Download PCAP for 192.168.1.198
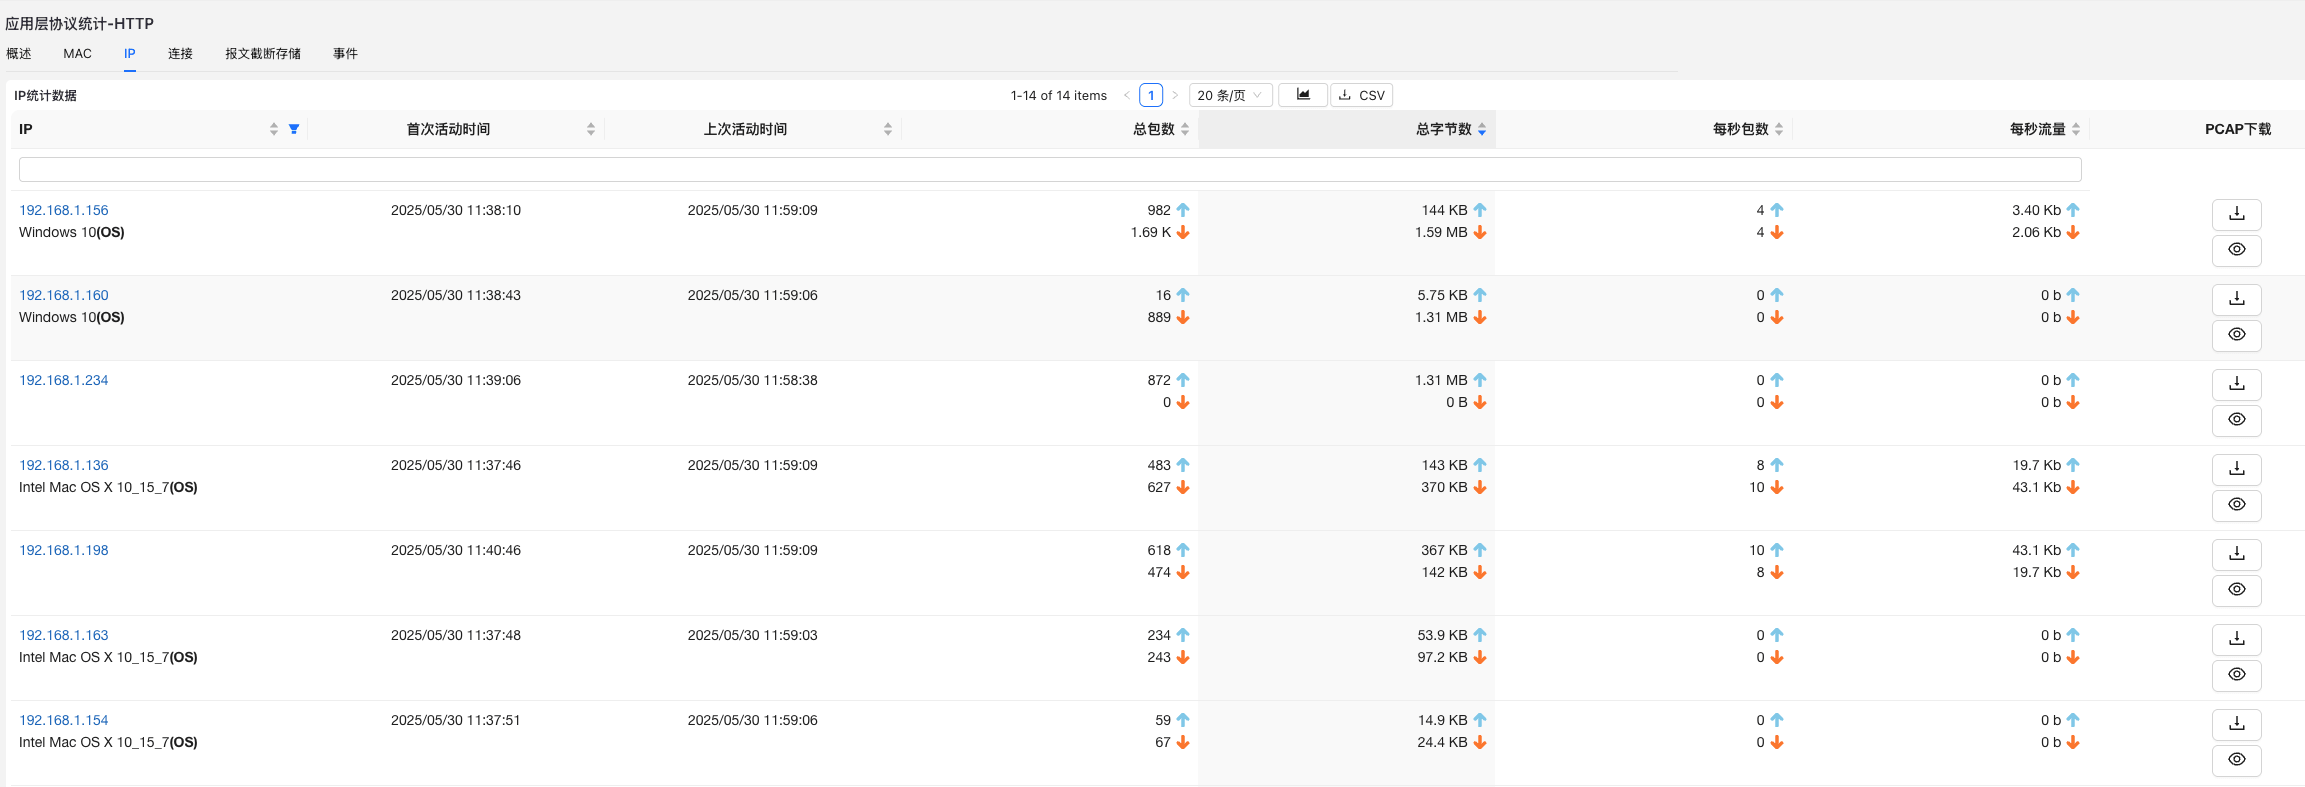Viewport: 2305px width, 787px height. point(2236,554)
